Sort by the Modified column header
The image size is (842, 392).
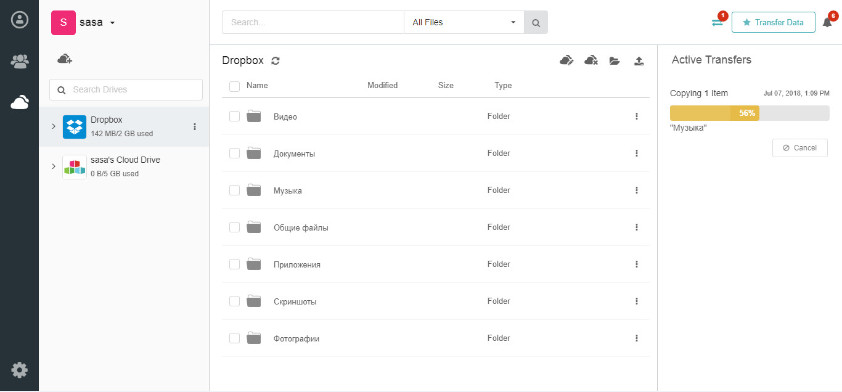click(382, 85)
